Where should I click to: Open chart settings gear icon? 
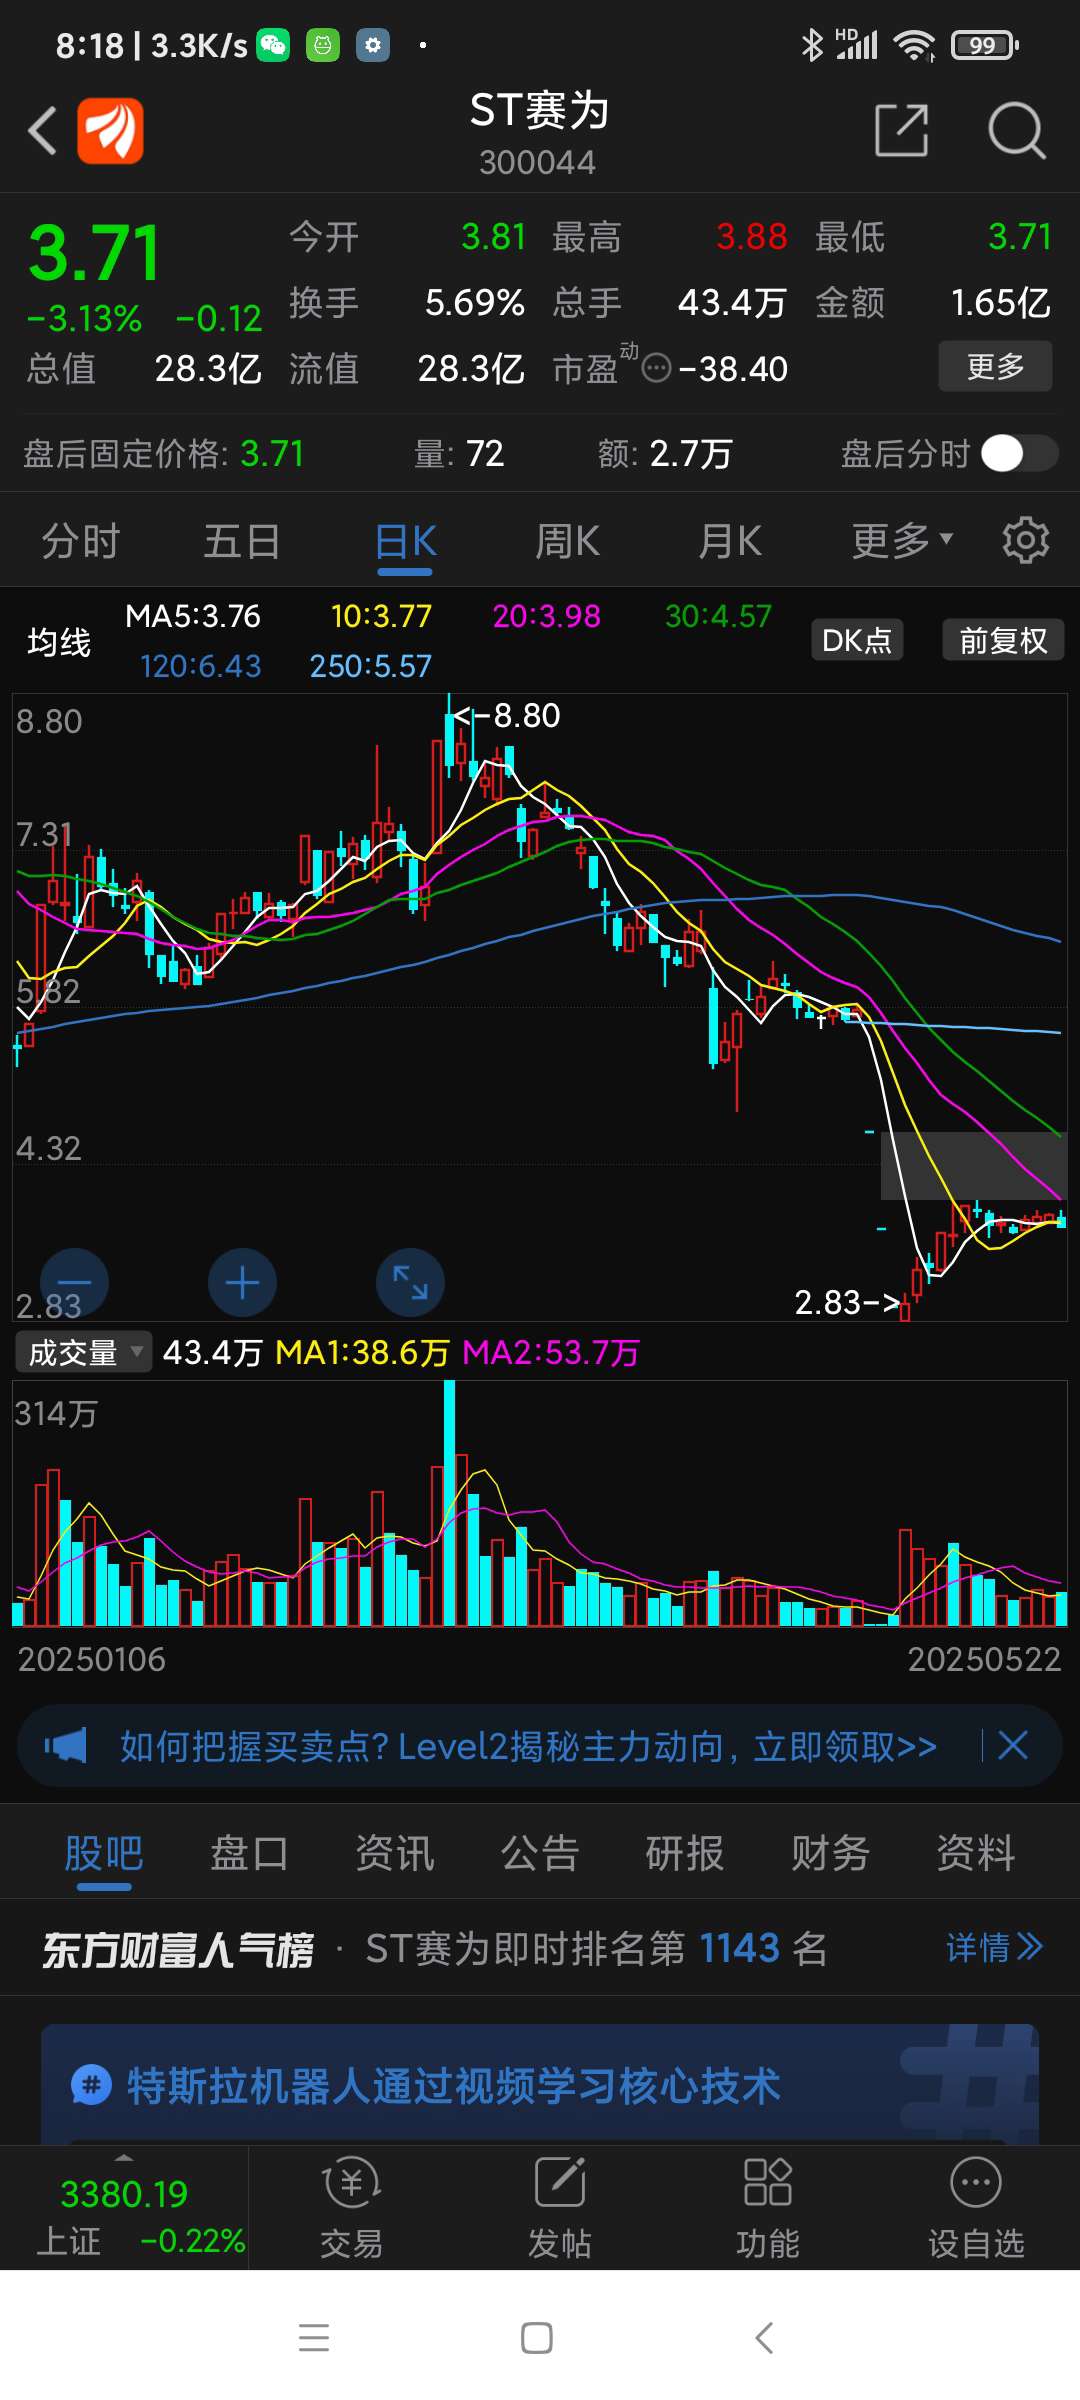(1026, 541)
